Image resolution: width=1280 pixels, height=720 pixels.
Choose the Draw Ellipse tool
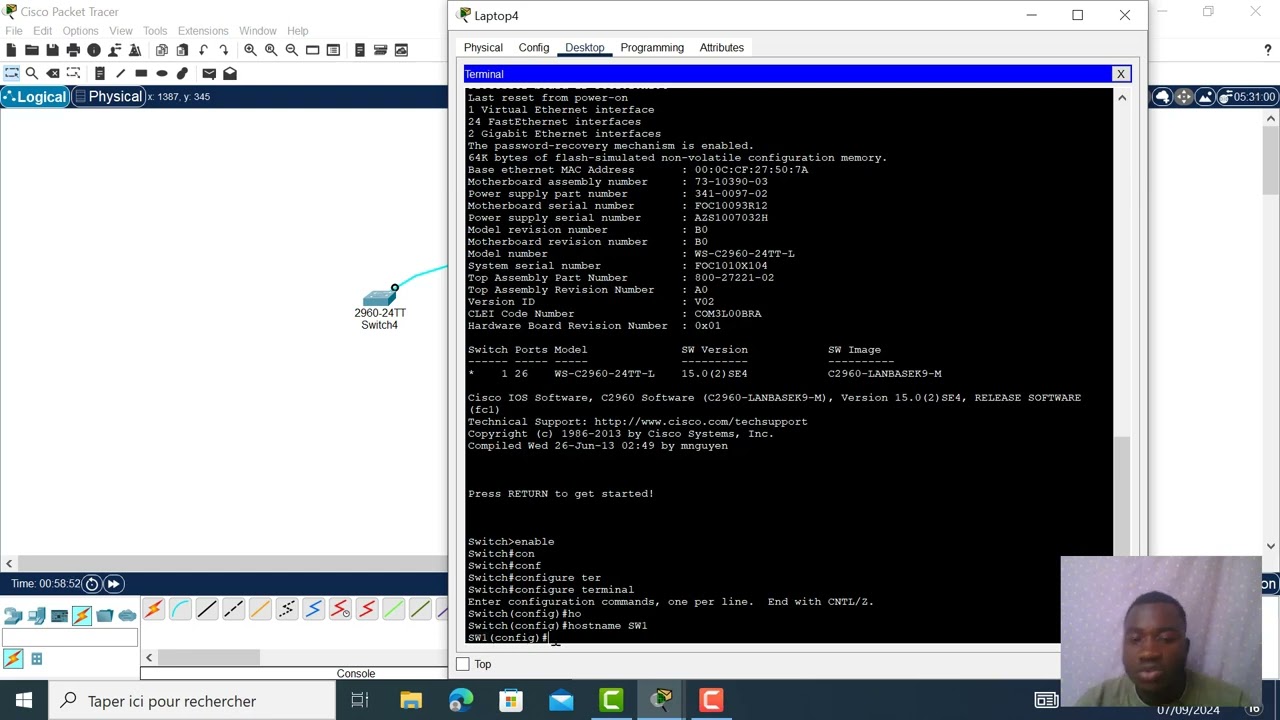point(162,73)
